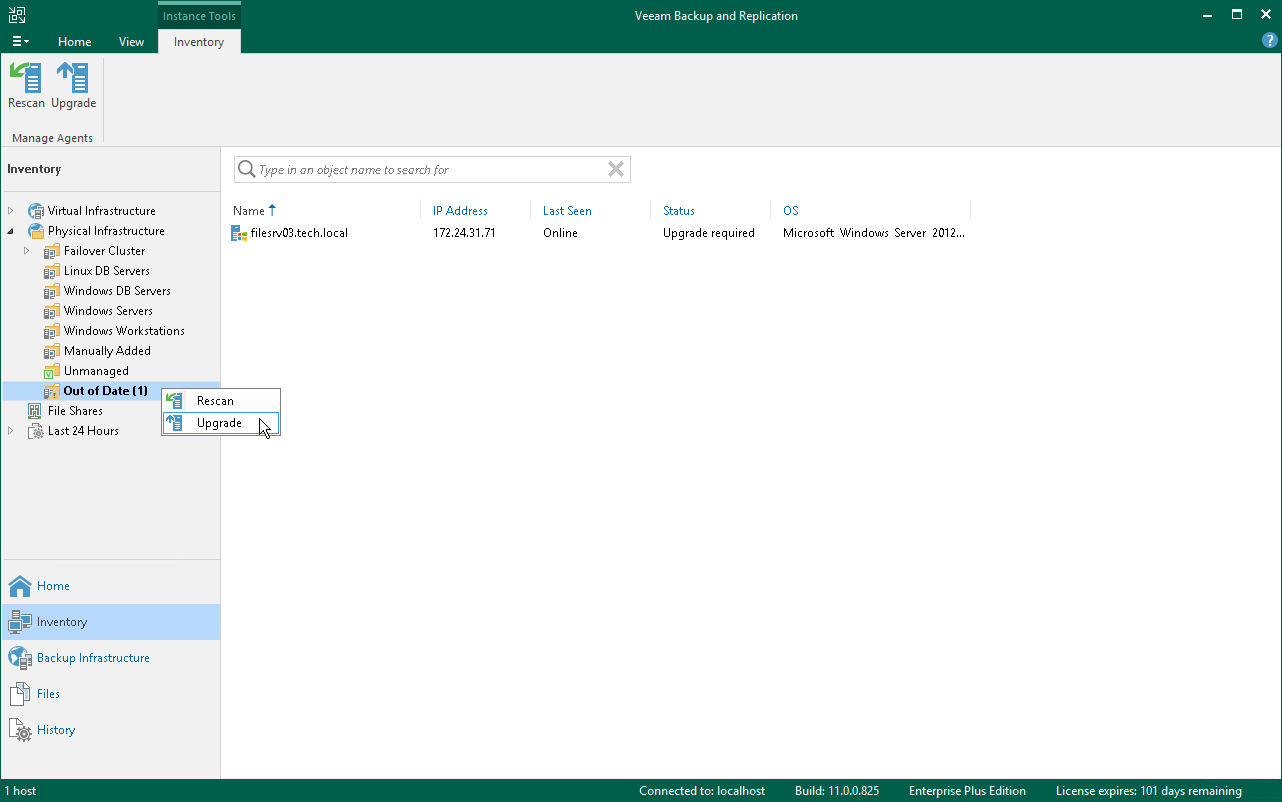Click Build 11.0.0.825 in status bar
Screen dimensions: 1282x802
(837, 791)
